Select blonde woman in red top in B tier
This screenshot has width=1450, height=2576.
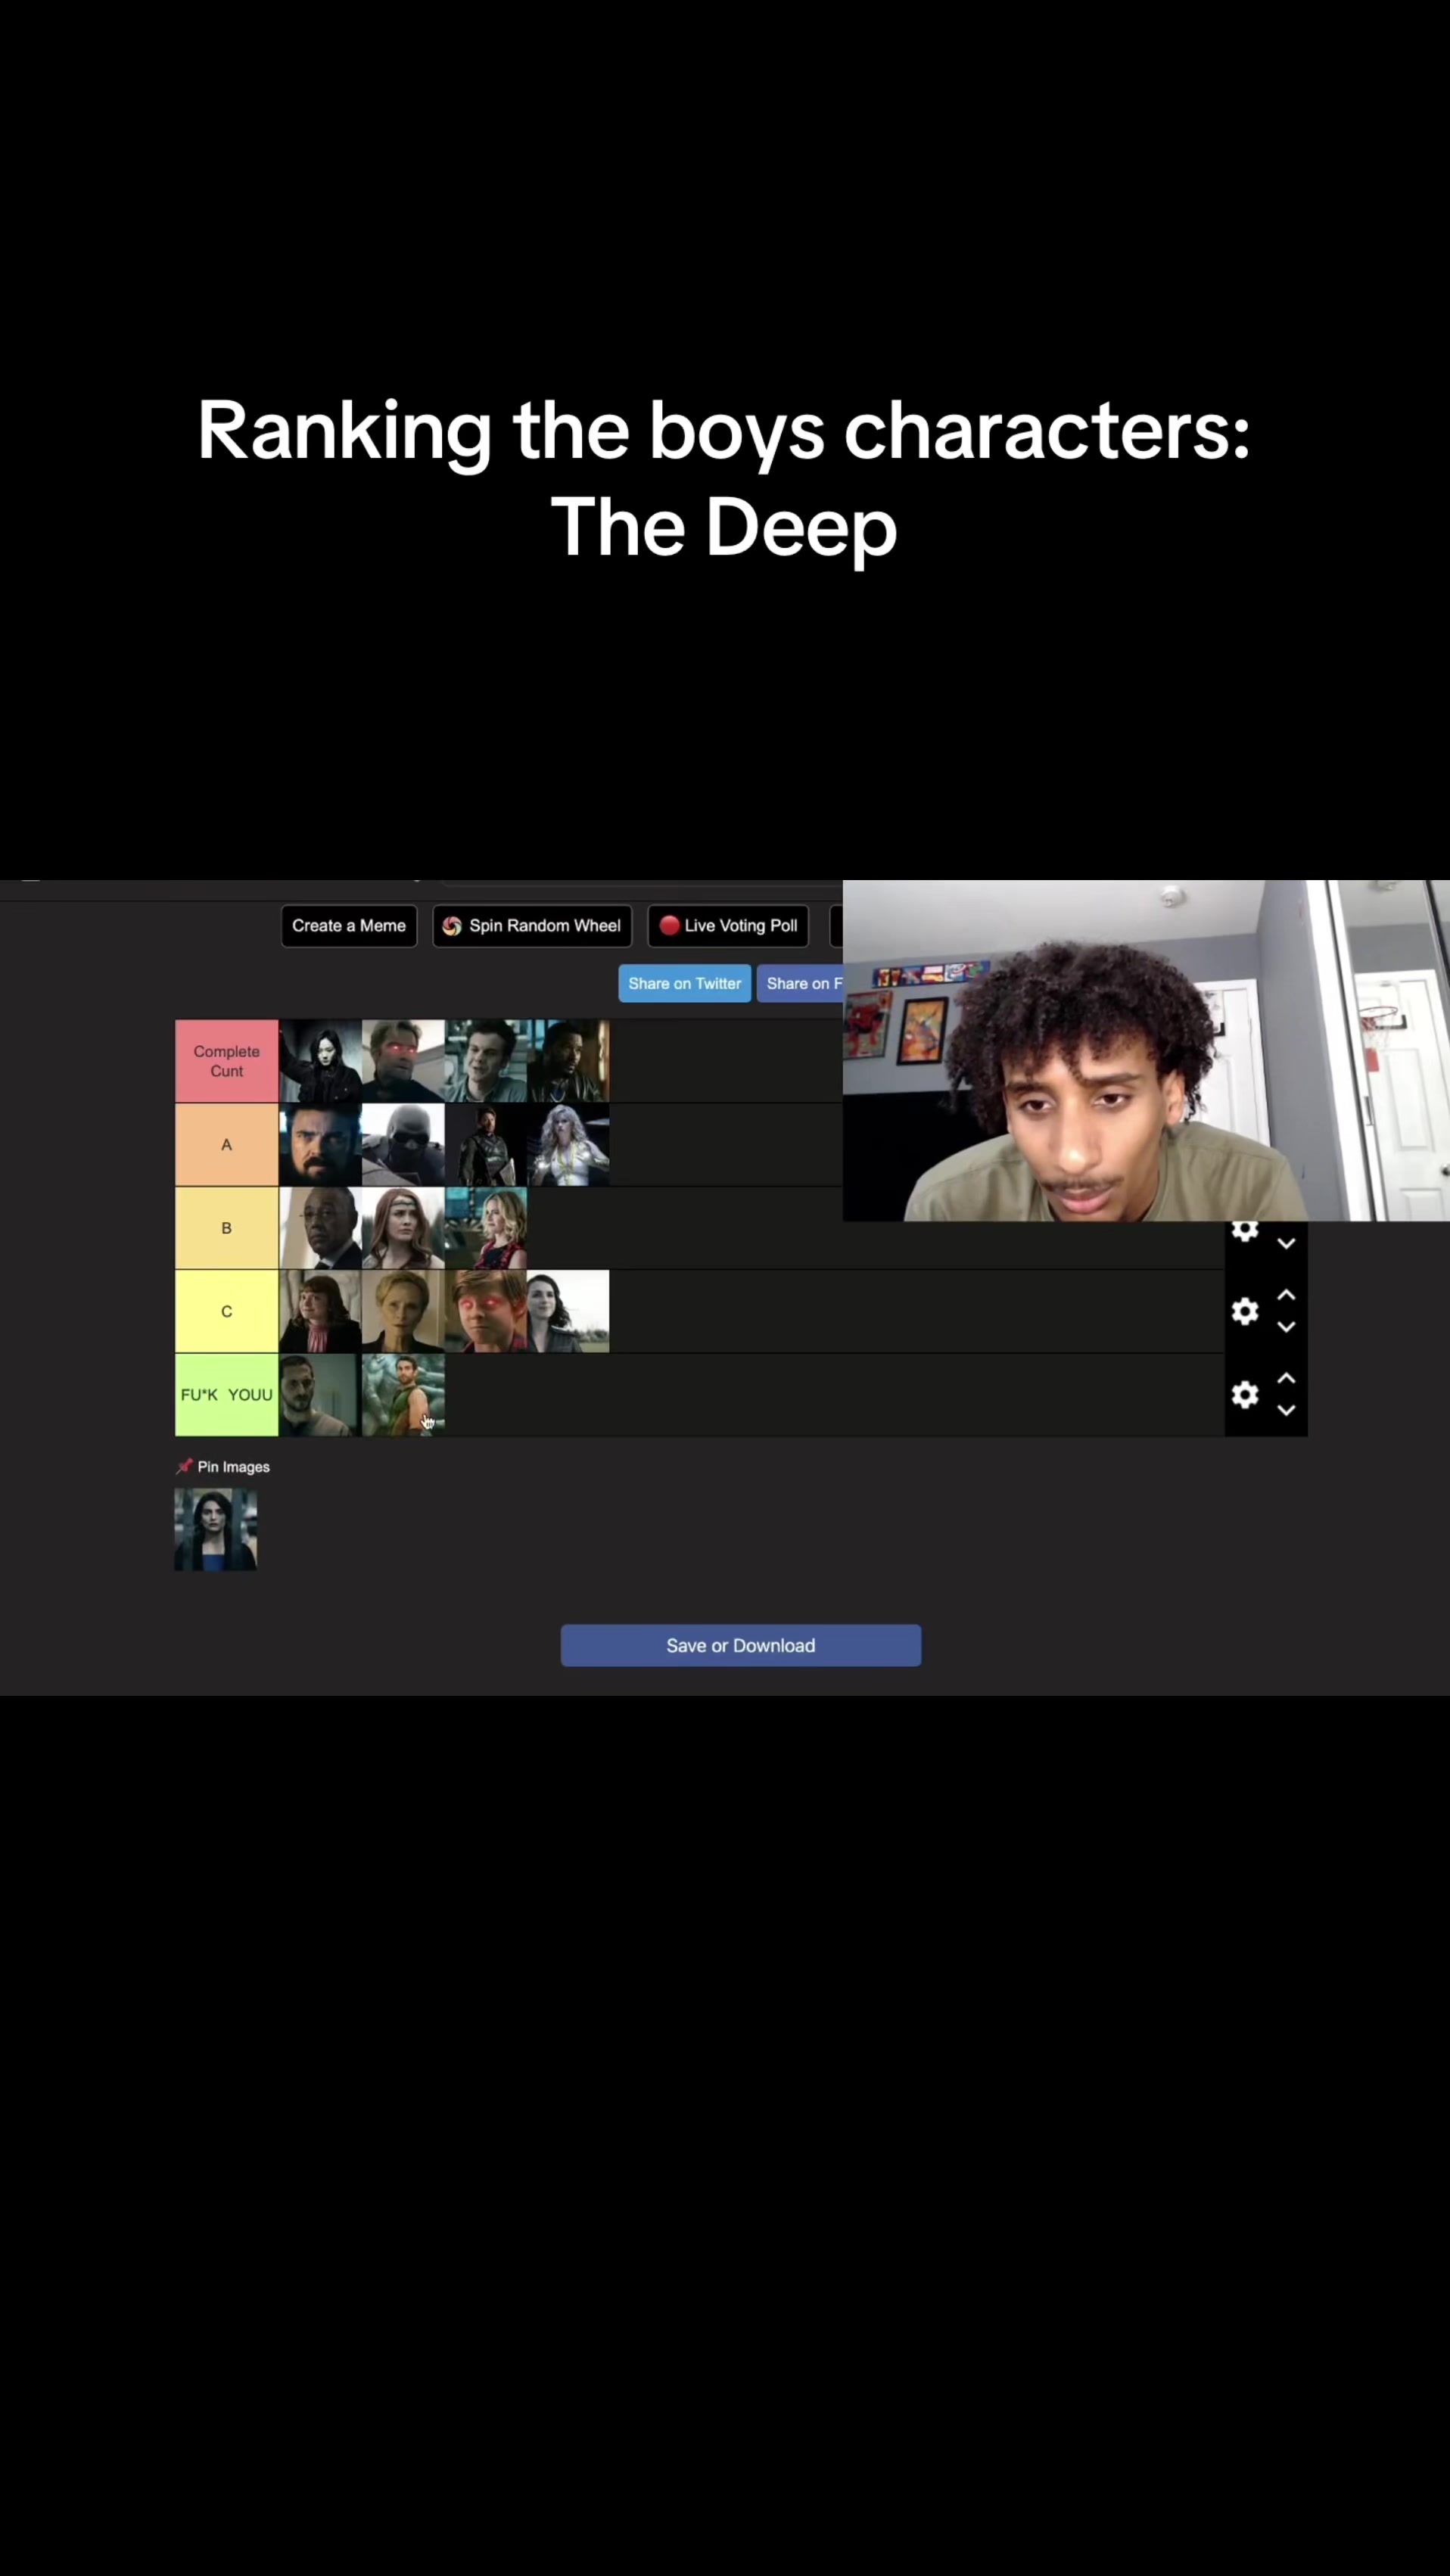(x=486, y=1228)
